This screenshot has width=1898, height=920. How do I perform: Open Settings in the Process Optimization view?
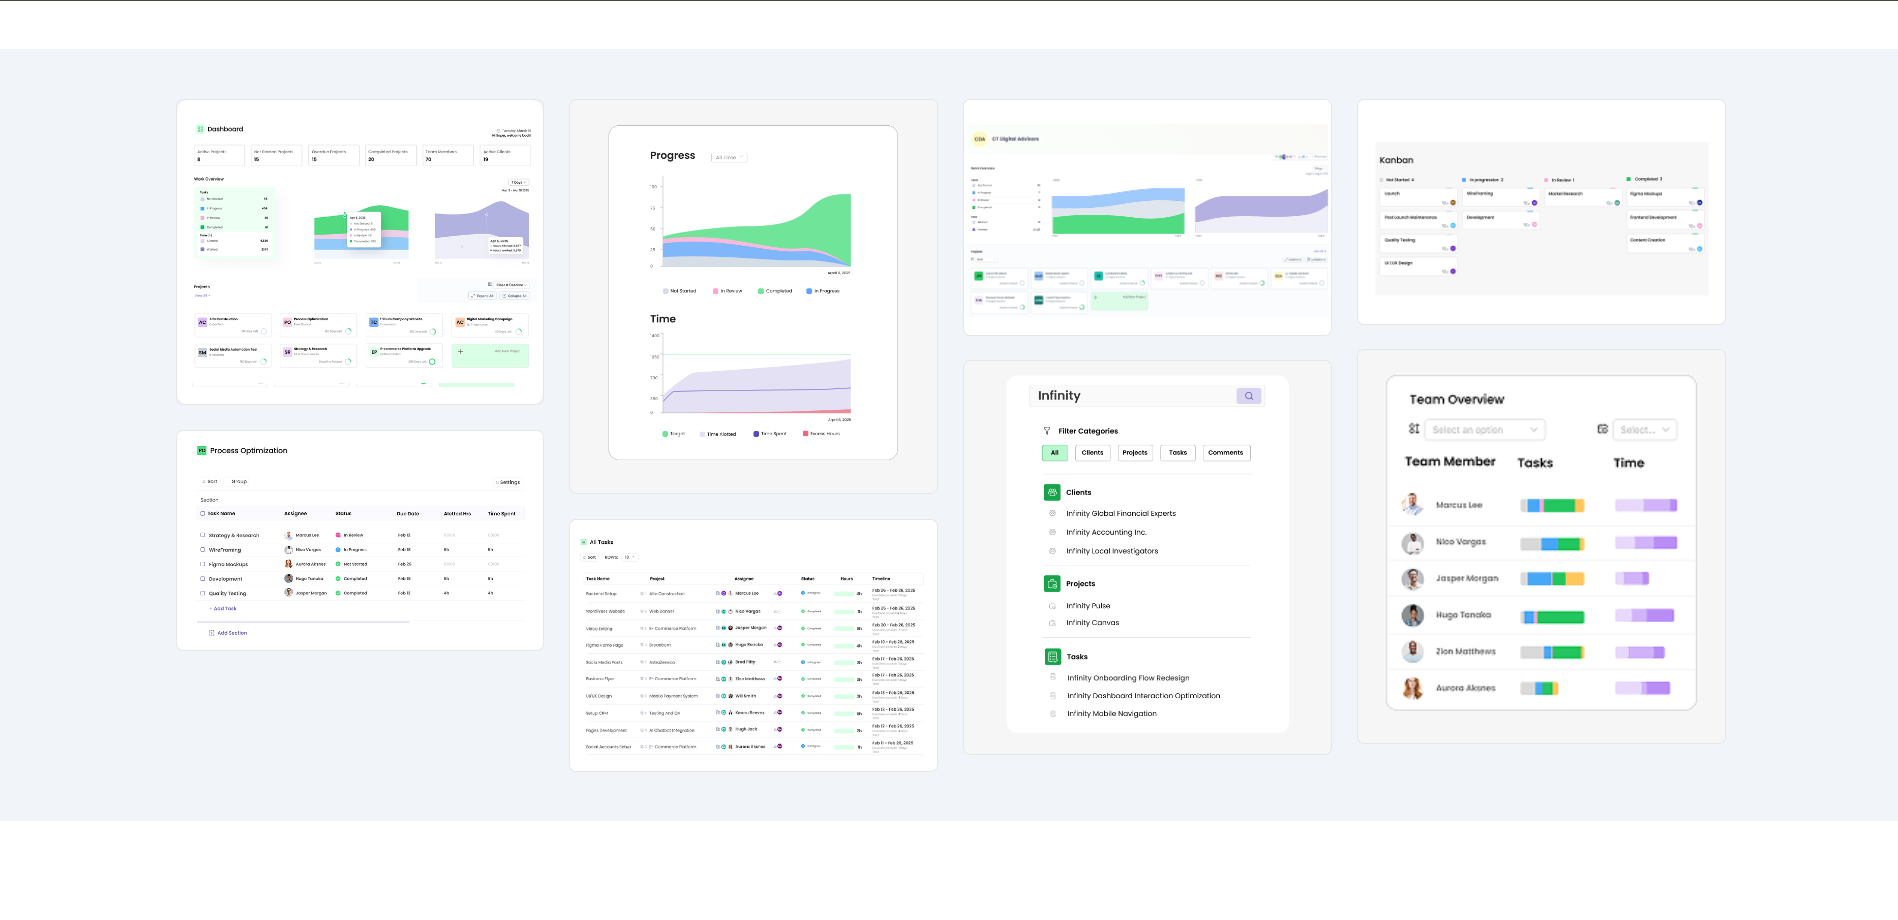pos(508,482)
